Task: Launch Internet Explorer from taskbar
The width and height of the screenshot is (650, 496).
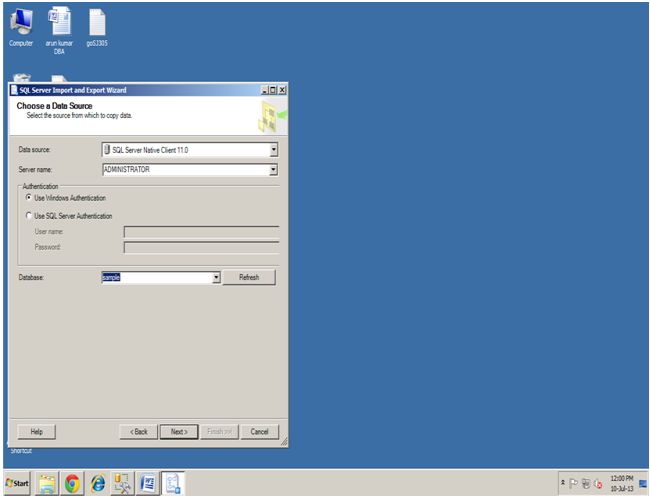Action: click(98, 483)
